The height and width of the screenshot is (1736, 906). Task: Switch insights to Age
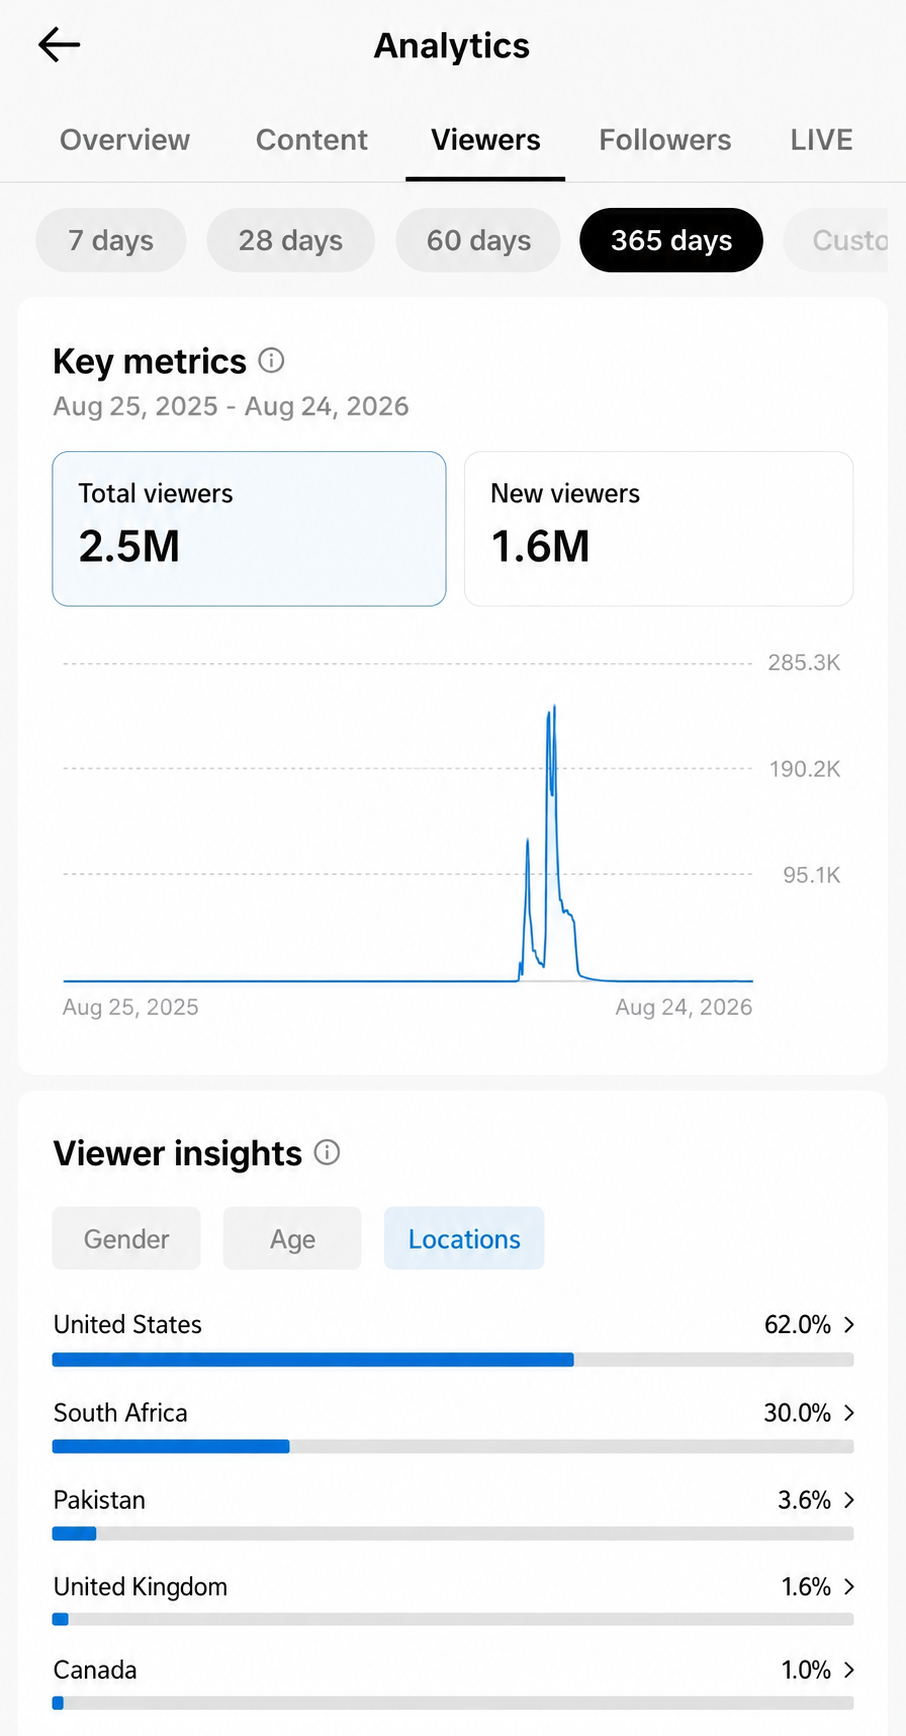coord(292,1238)
